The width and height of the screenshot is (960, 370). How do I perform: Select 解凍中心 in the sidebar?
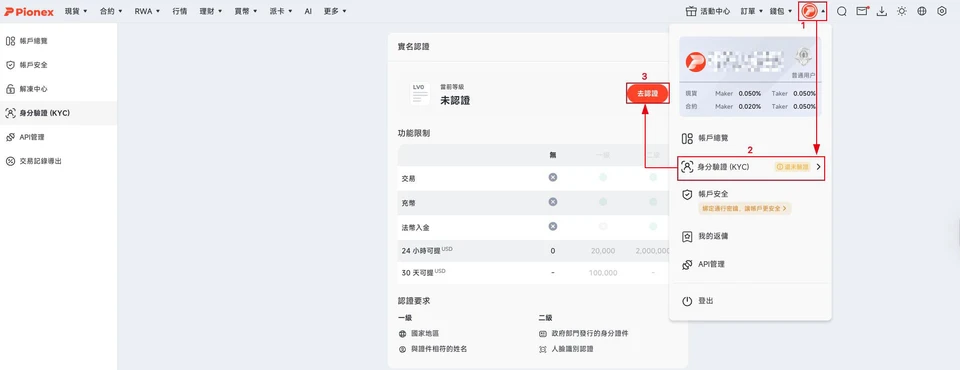(33, 89)
